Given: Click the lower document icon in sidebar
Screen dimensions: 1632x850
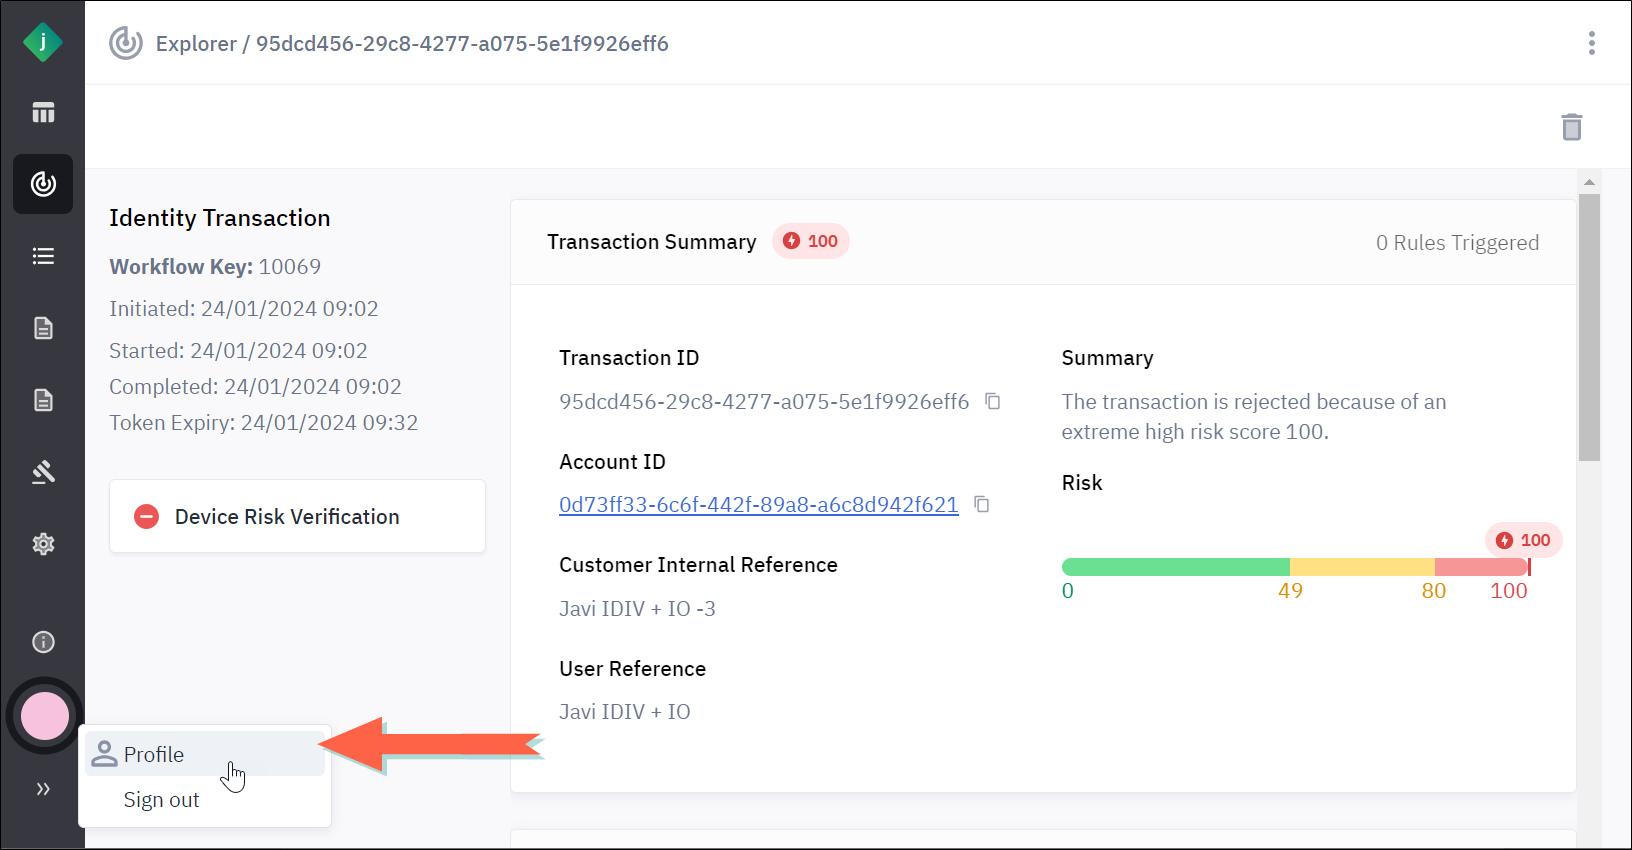Looking at the screenshot, I should [43, 400].
